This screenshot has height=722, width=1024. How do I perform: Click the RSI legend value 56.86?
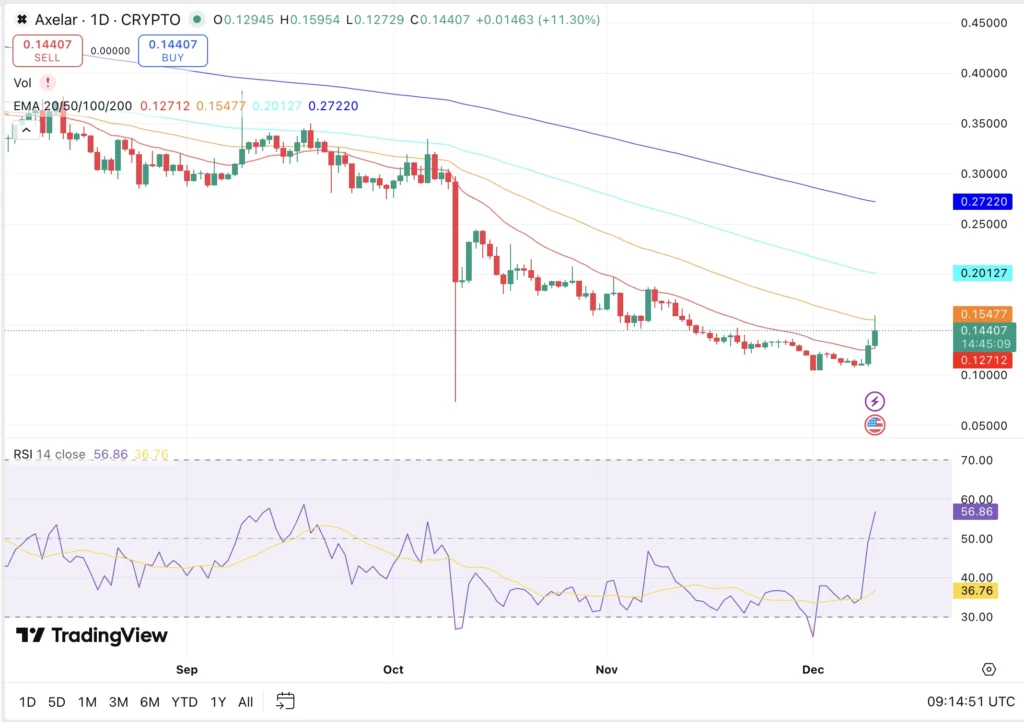110,454
